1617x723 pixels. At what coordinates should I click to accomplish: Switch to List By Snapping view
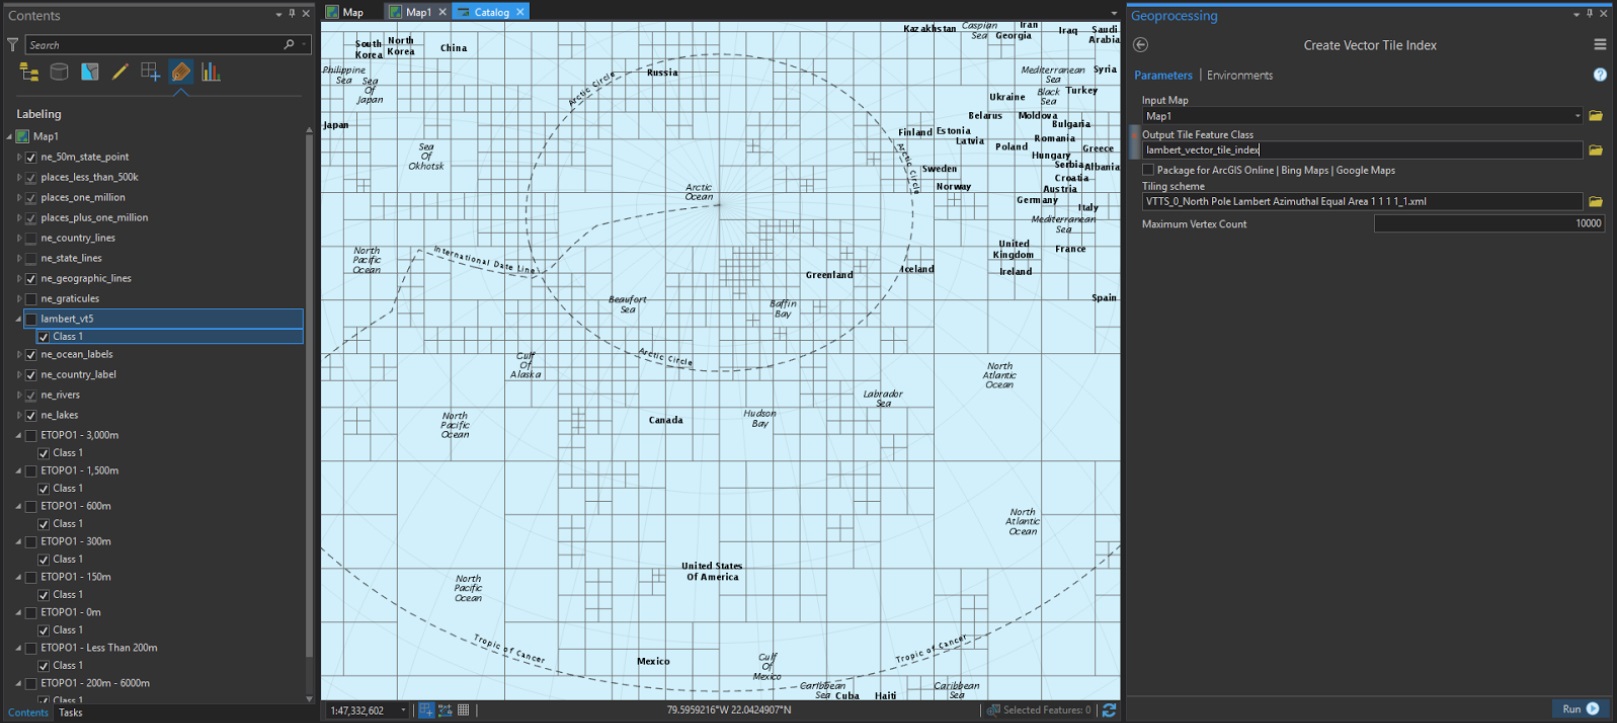click(x=150, y=72)
